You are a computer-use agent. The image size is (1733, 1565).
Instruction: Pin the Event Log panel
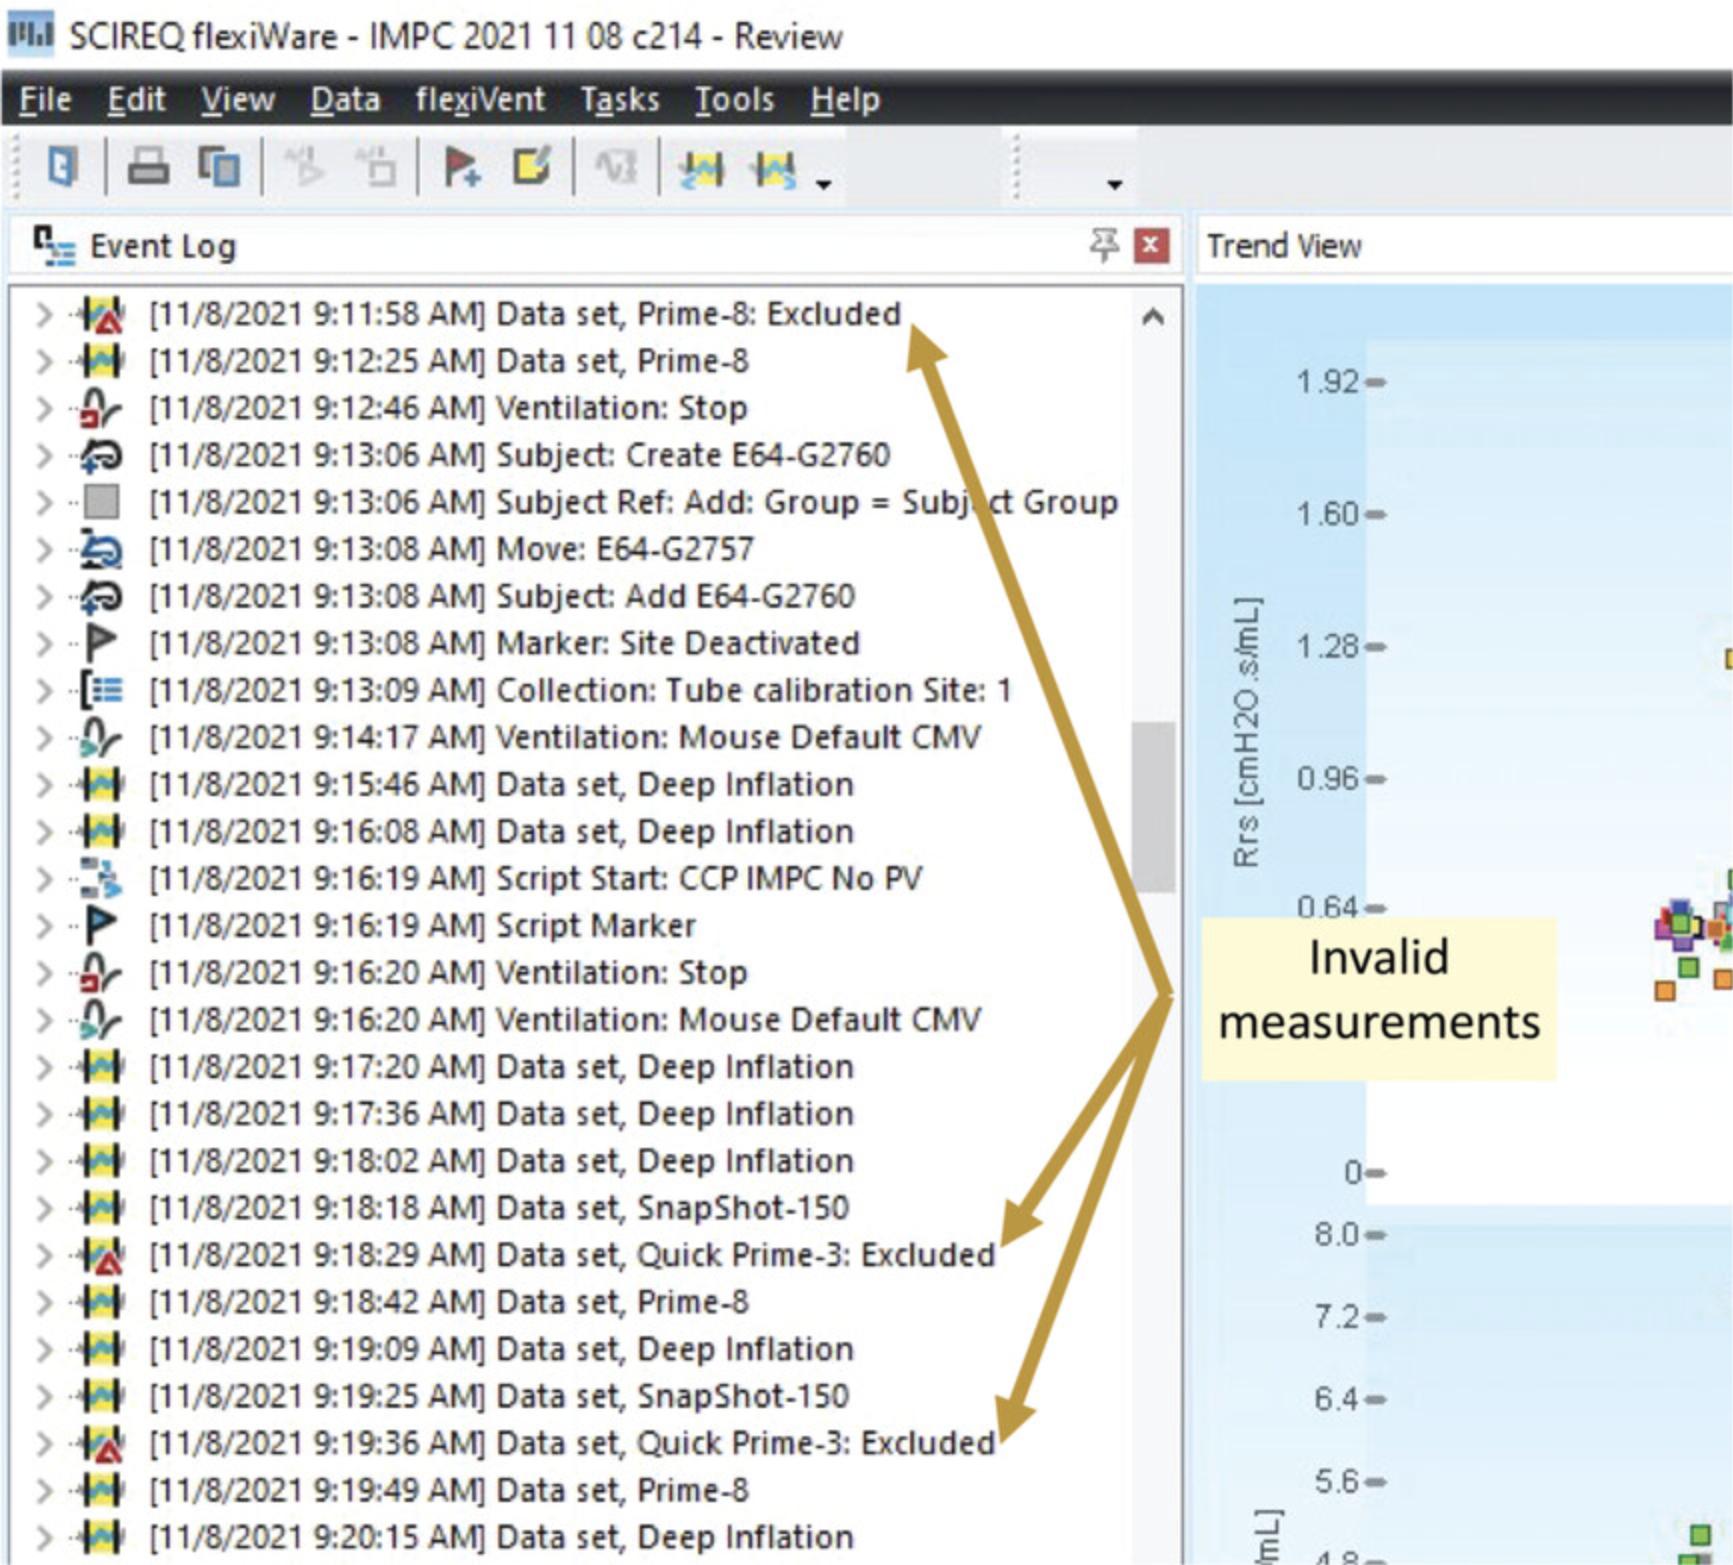coord(1104,245)
